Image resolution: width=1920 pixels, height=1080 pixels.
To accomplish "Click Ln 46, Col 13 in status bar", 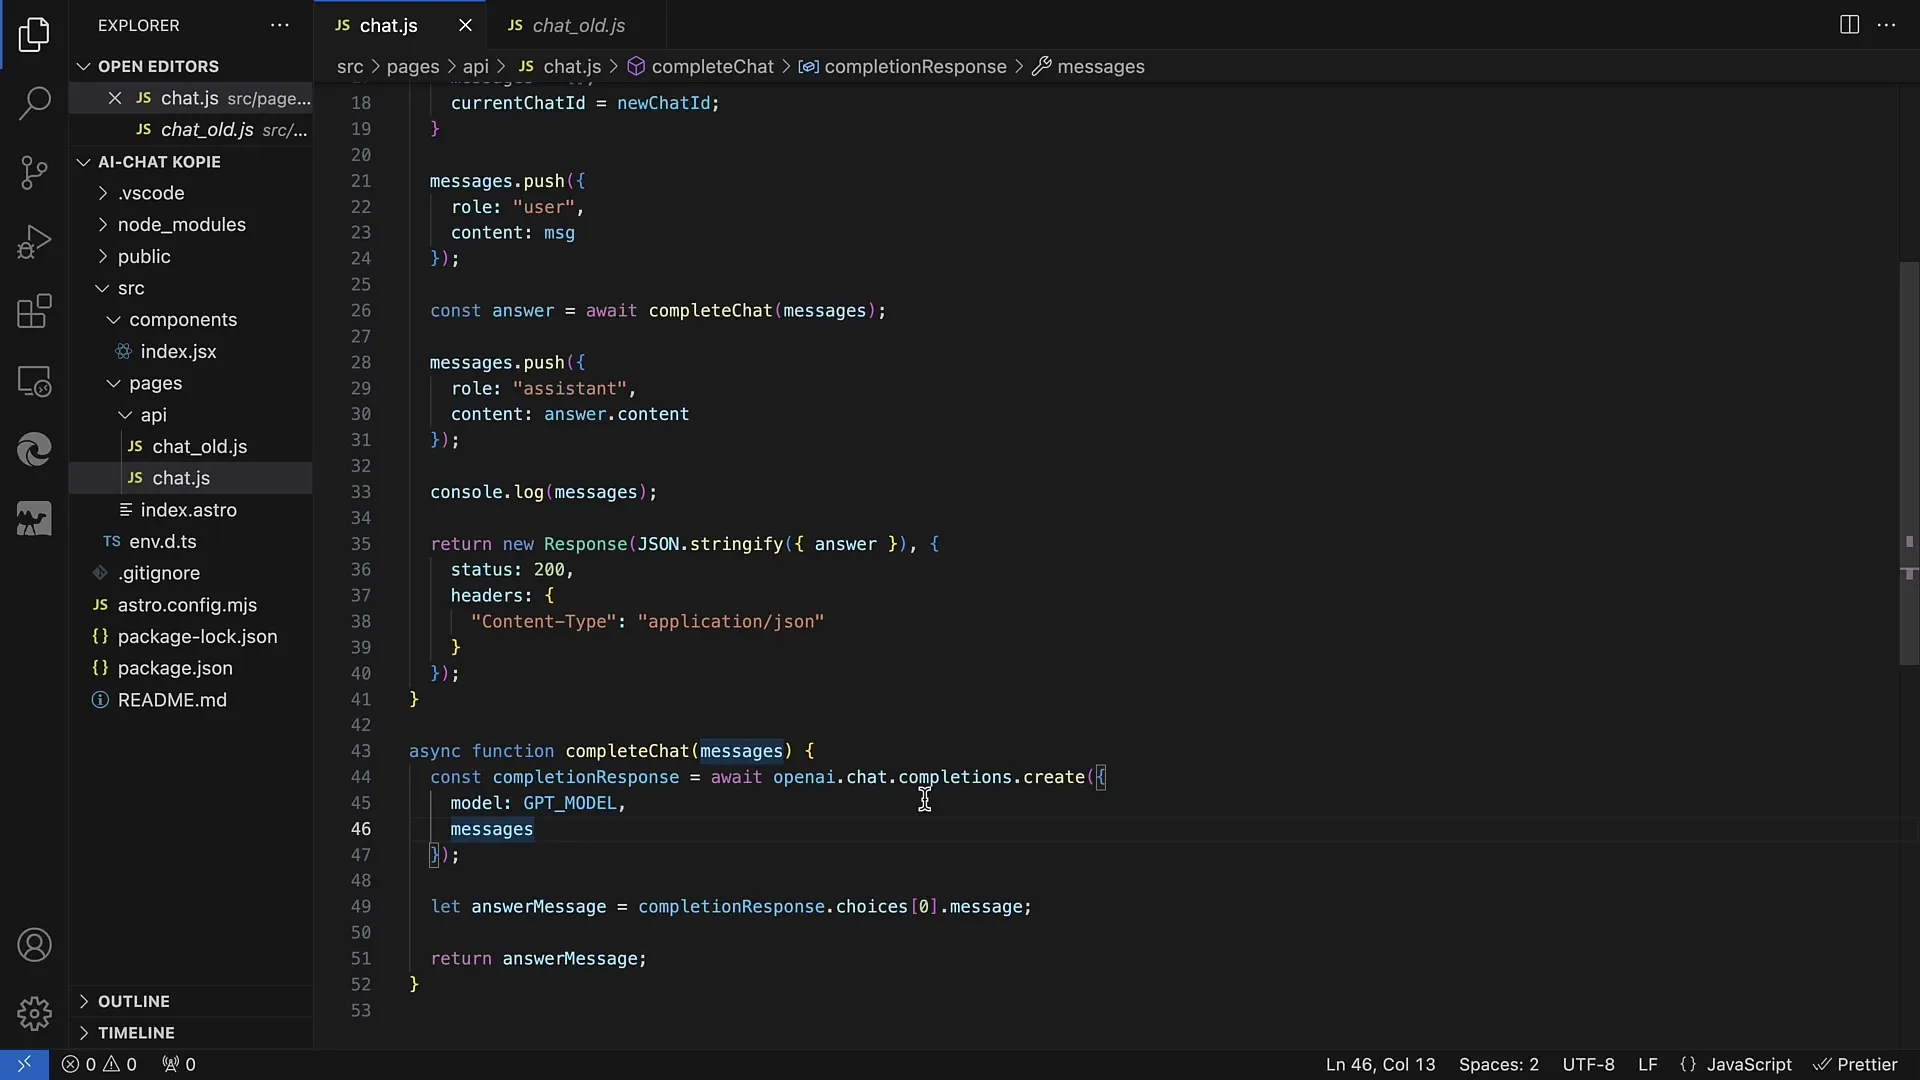I will pos(1380,1064).
